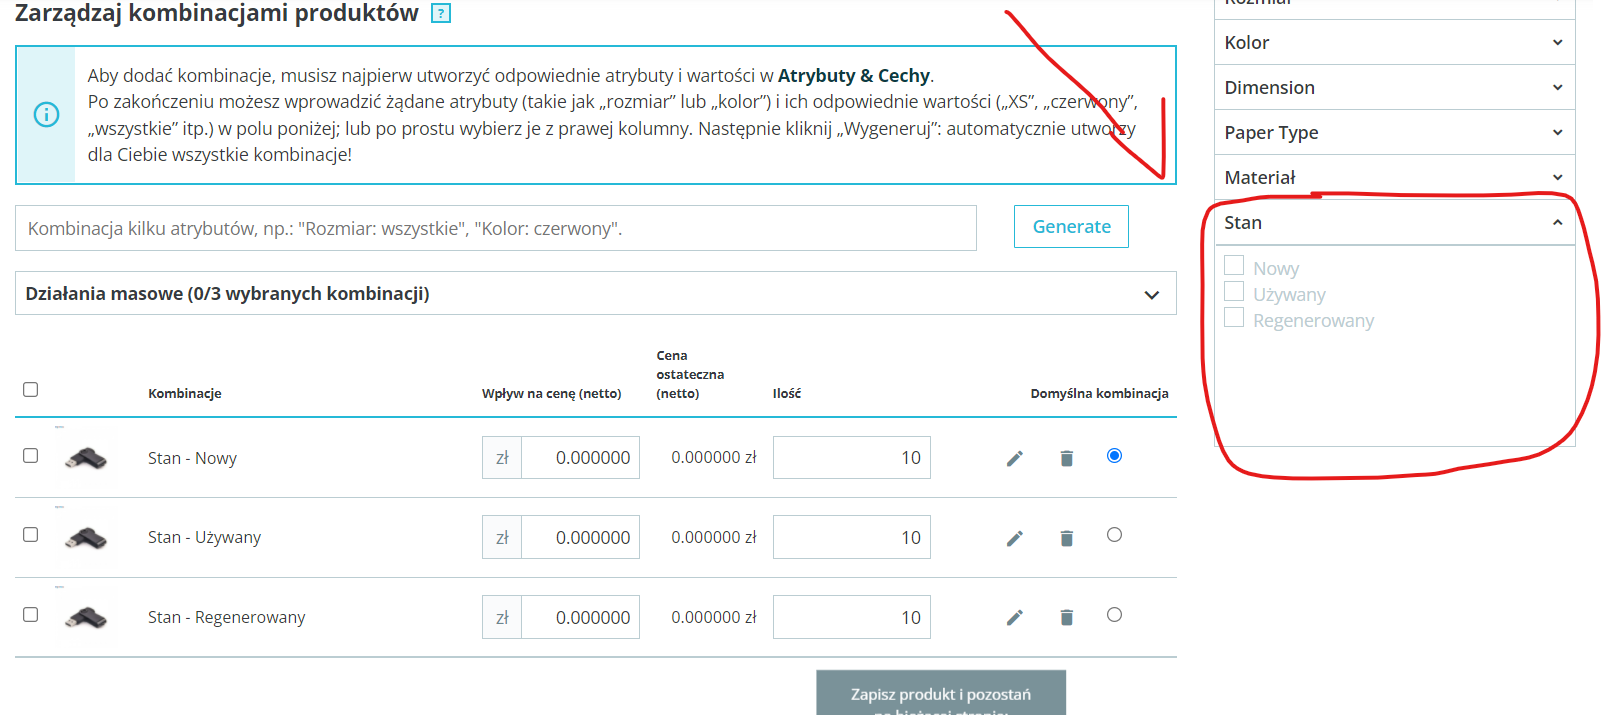Expand the Kolor attribute section
This screenshot has height=715, width=1601.
(1394, 42)
